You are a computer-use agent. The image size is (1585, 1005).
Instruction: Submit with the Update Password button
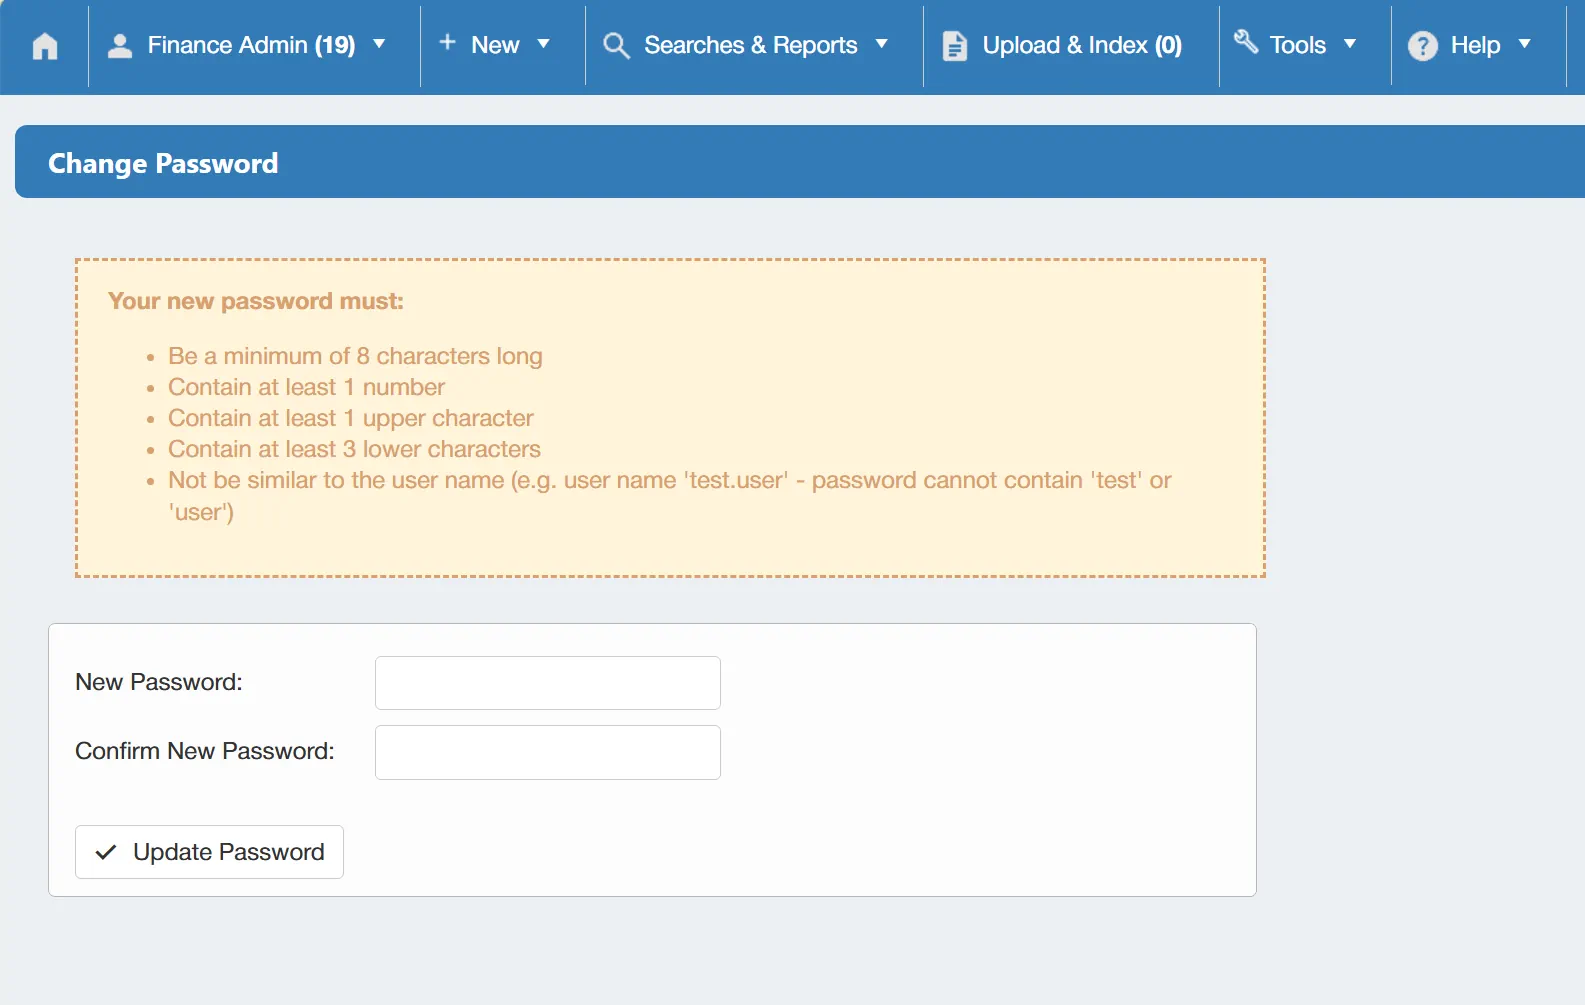tap(209, 852)
